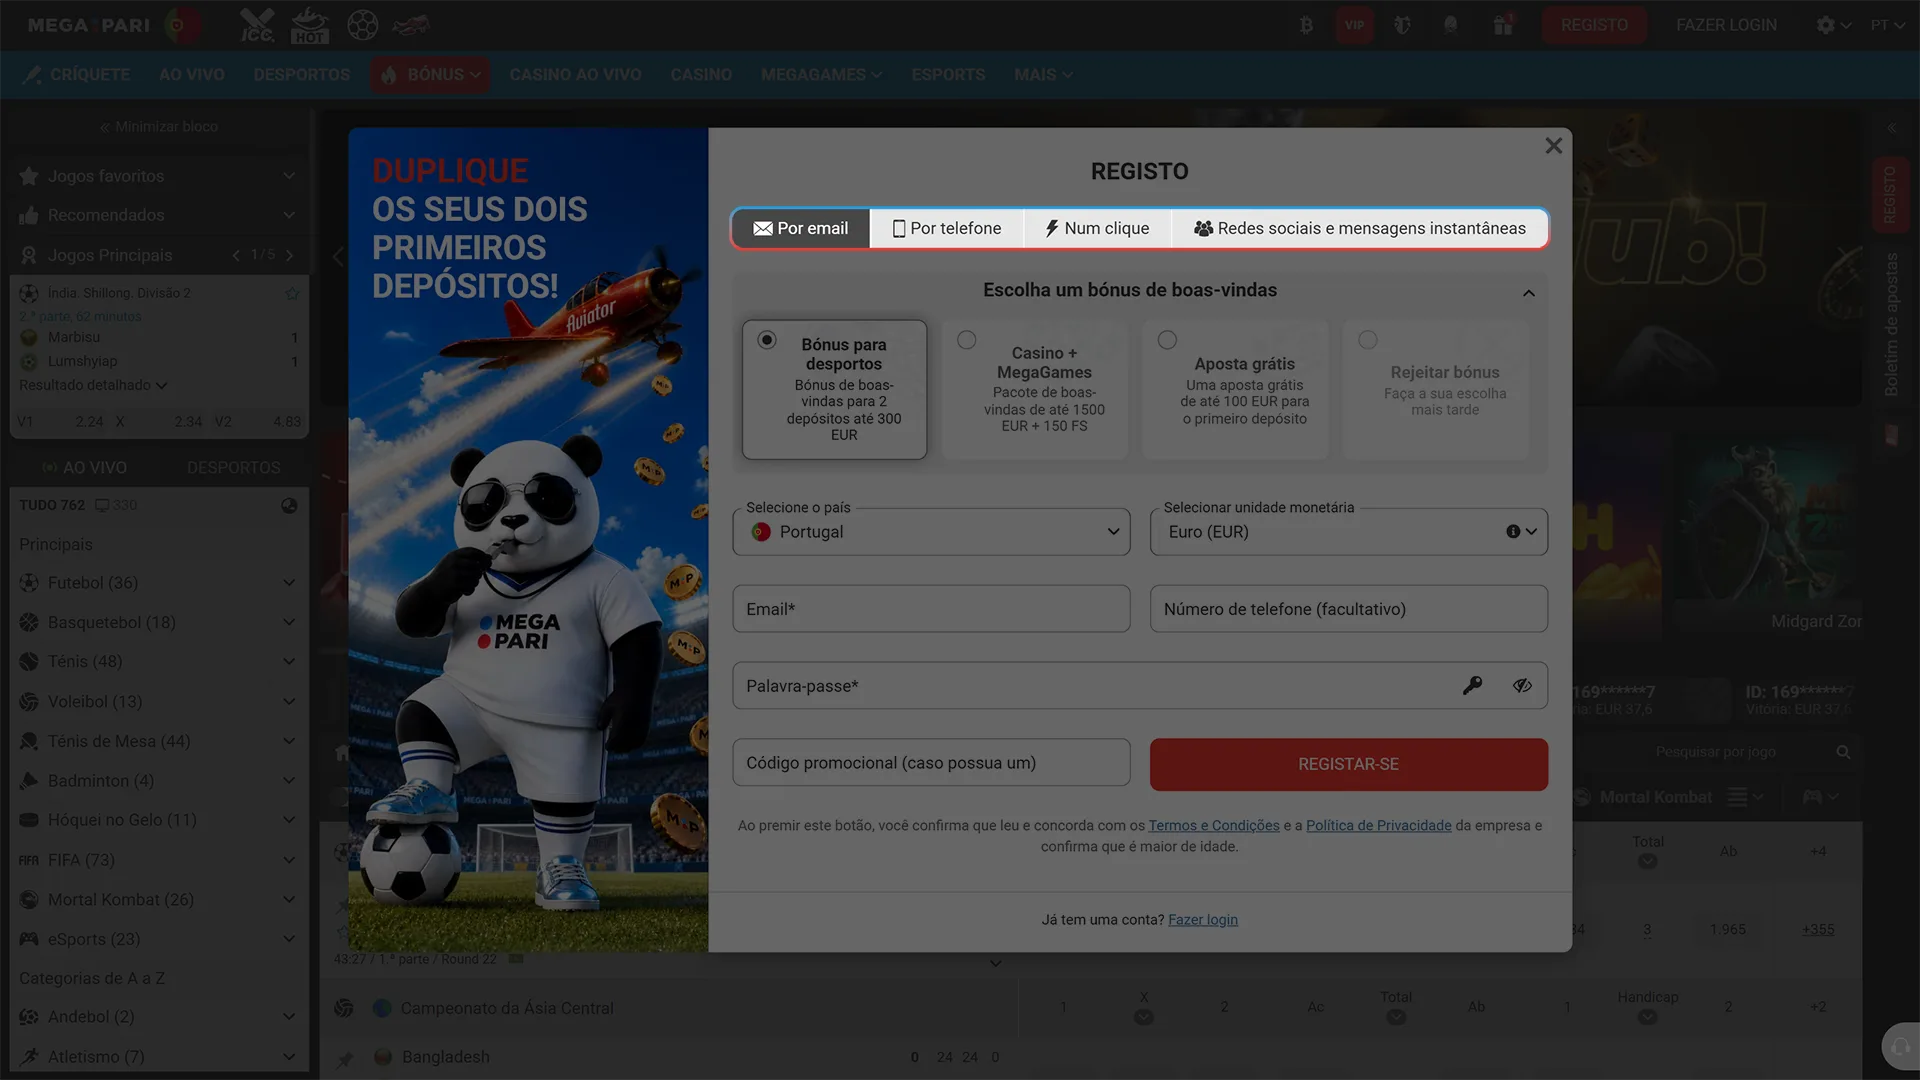Open the HOT games icon in the header
This screenshot has width=1920, height=1080.
coord(309,25)
